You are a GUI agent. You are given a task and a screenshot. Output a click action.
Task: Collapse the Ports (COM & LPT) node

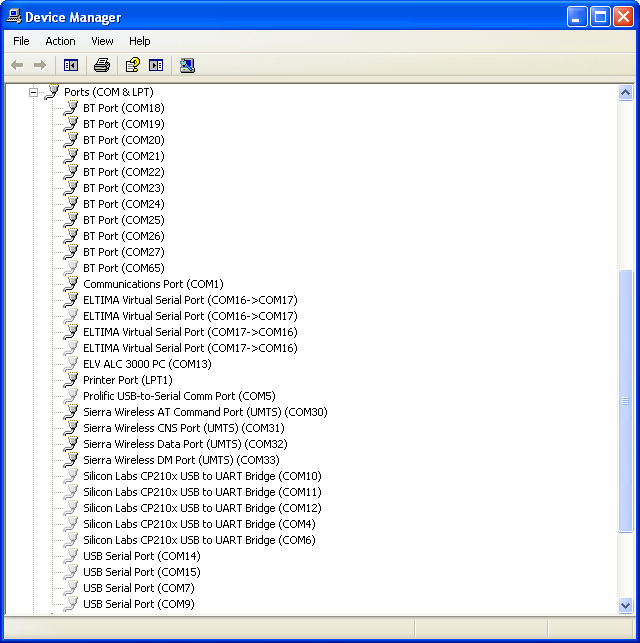[x=33, y=92]
